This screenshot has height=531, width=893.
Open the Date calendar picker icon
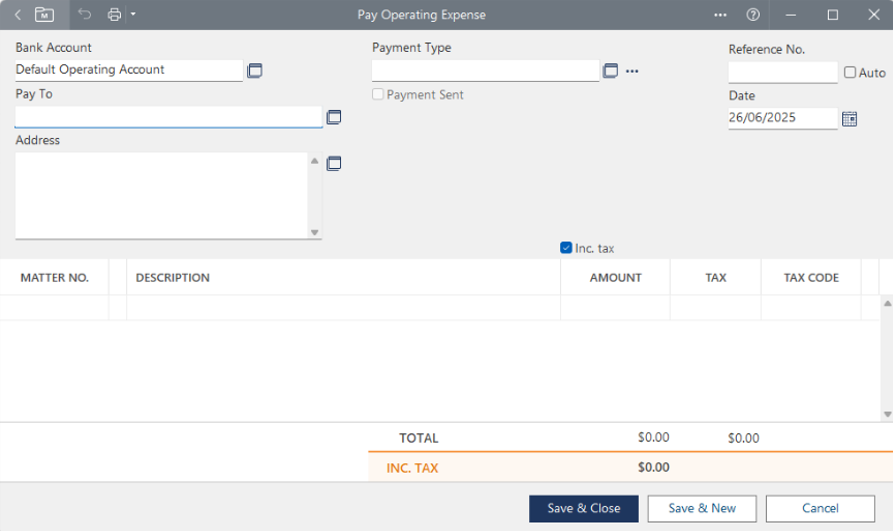849,118
